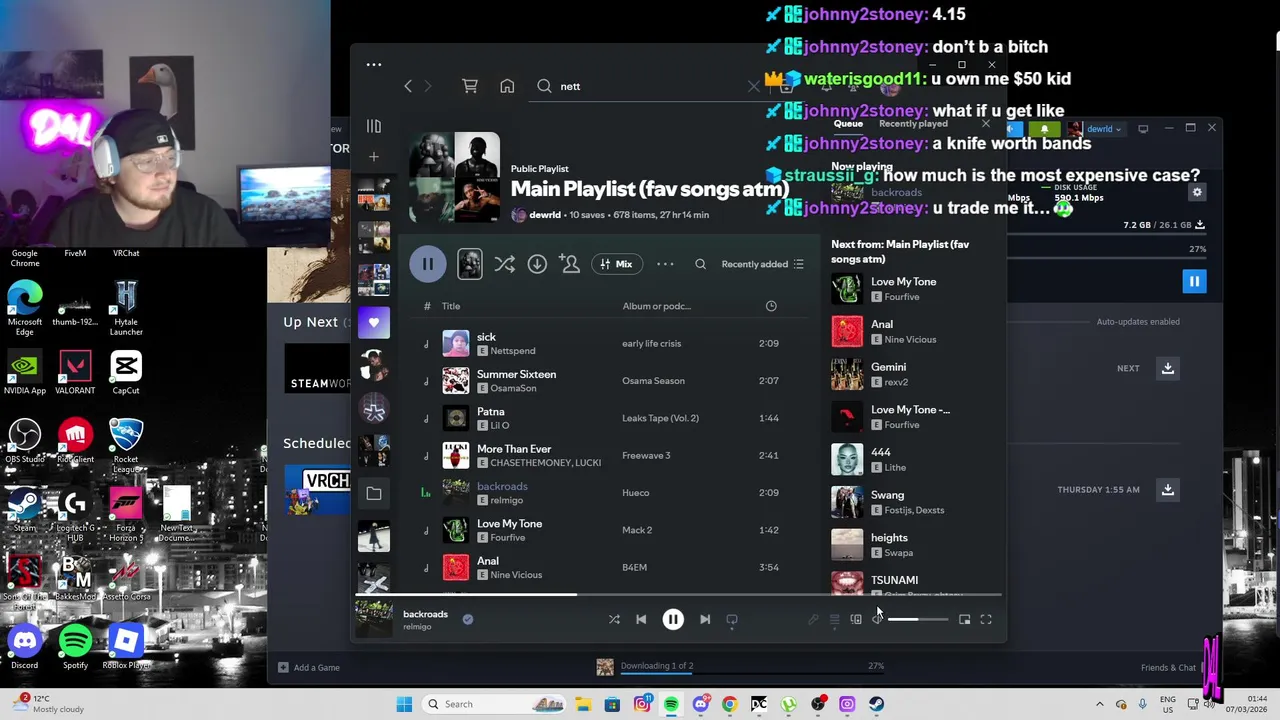Open Liked Songs in the sidebar
Viewport: 1280px width, 720px height.
[x=374, y=322]
